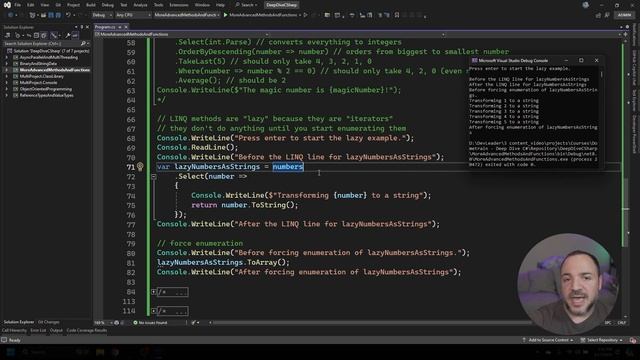640x360 pixels.
Task: Expand the ReferenceTypesAndValueTypes project node
Action: click(x=7, y=96)
